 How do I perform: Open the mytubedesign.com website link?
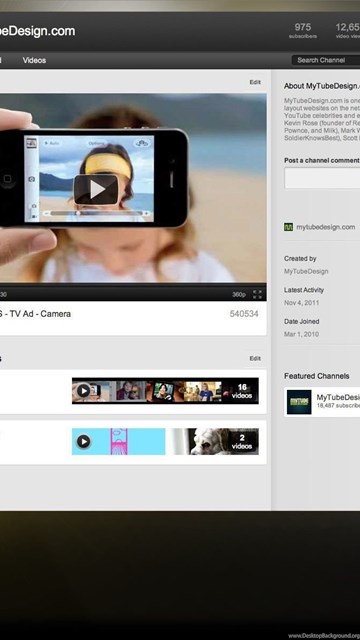[326, 227]
